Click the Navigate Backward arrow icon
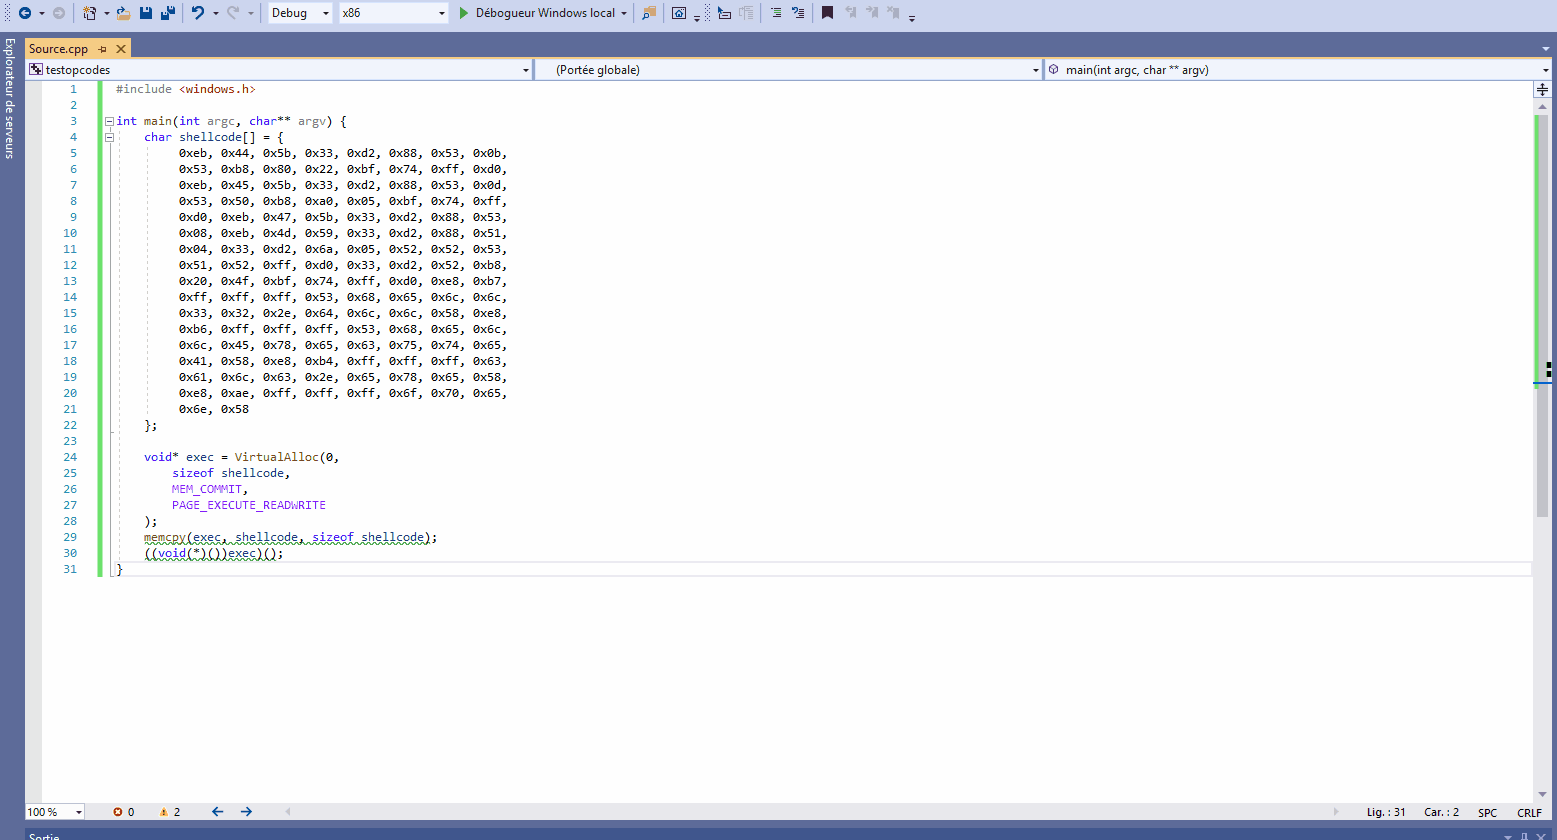 [x=25, y=13]
